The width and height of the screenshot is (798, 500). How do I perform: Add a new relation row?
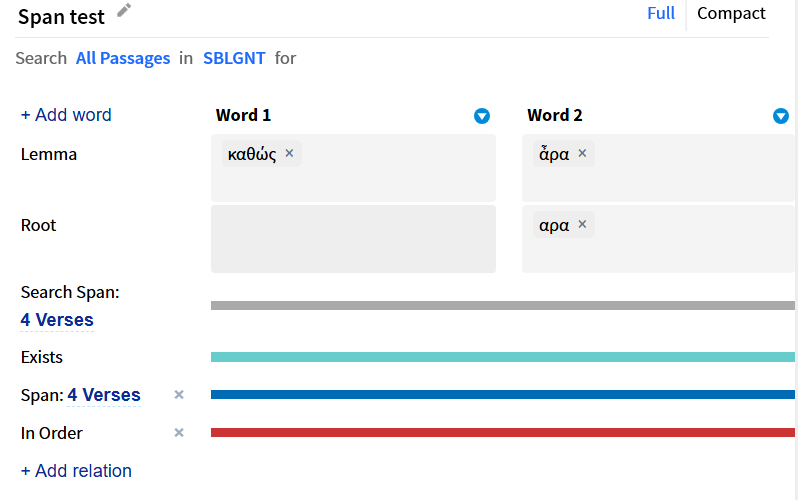[x=76, y=471]
